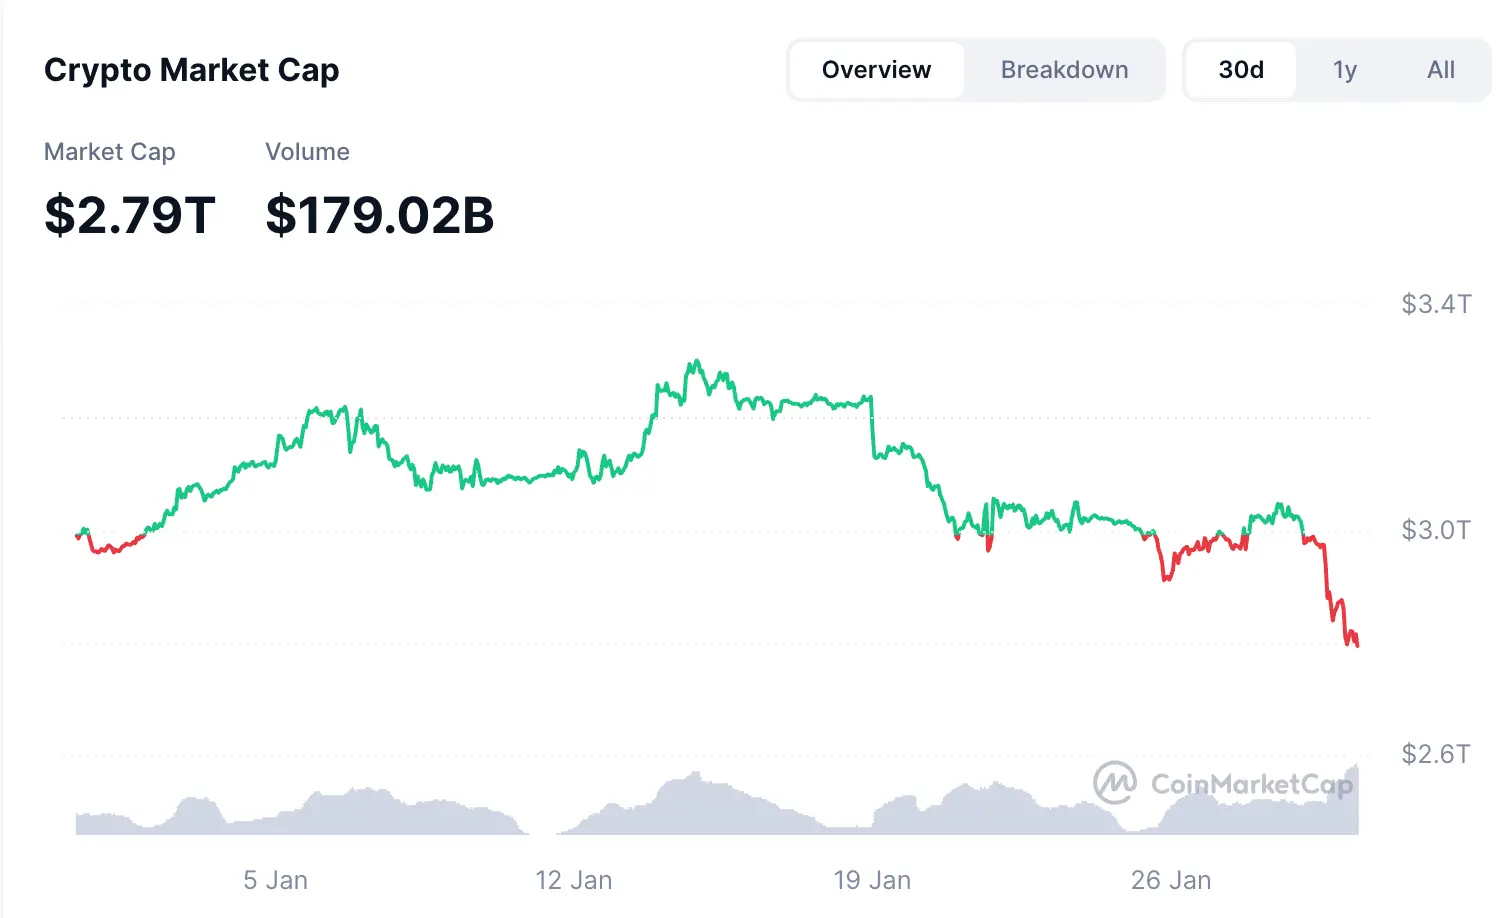Click the Market Cap label
The height and width of the screenshot is (918, 1510).
(110, 152)
